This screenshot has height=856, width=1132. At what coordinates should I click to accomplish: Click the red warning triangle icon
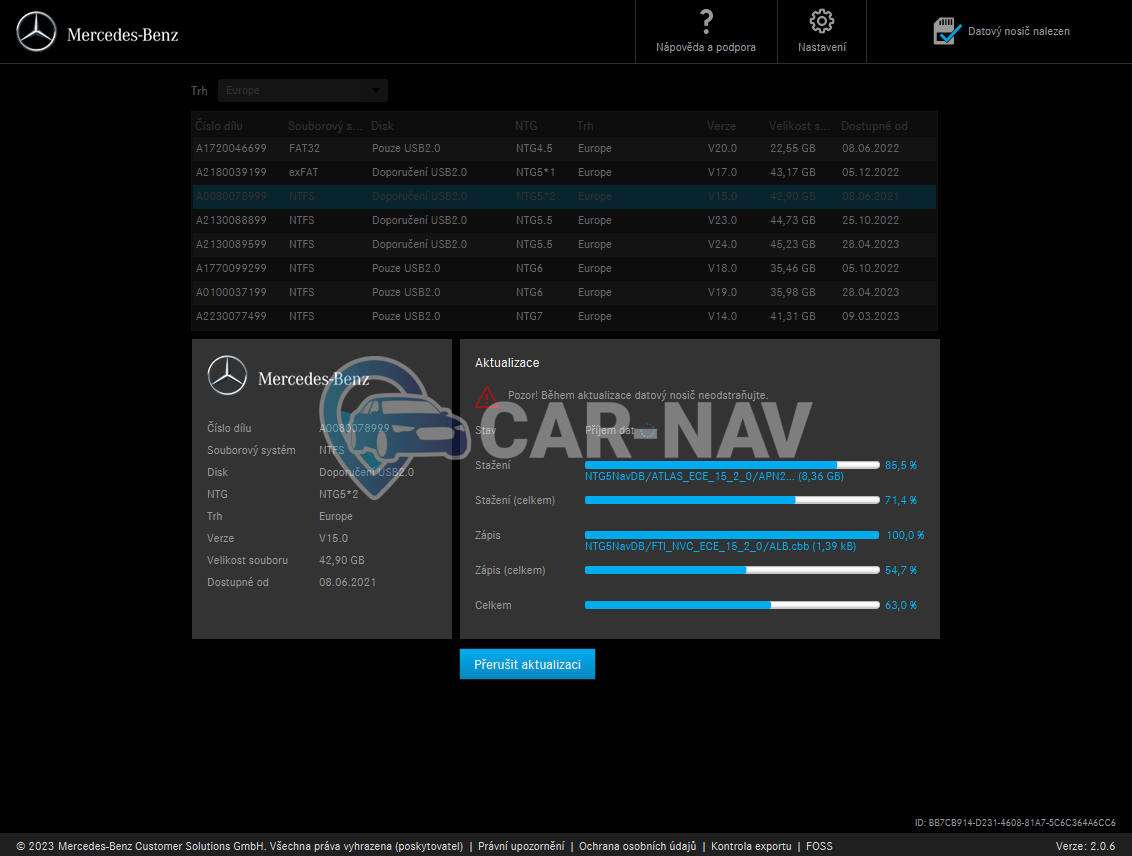[487, 396]
